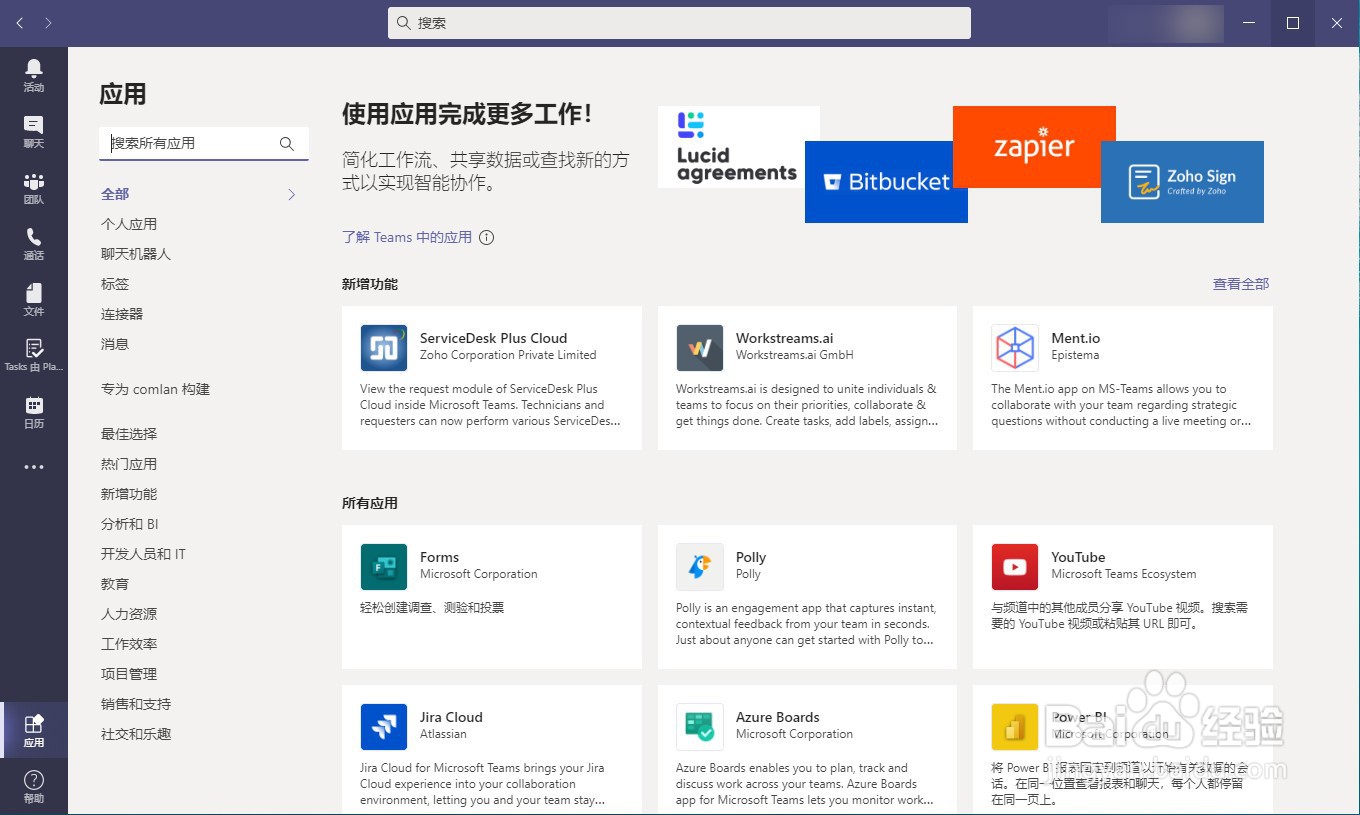This screenshot has width=1360, height=815.
Task: Open the Workstreams.ai app icon
Action: pos(700,348)
